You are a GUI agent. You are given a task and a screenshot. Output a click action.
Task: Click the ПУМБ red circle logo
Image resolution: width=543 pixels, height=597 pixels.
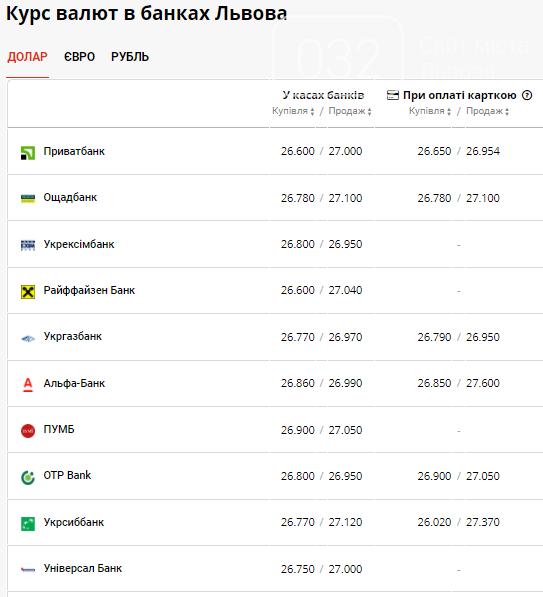[28, 431]
